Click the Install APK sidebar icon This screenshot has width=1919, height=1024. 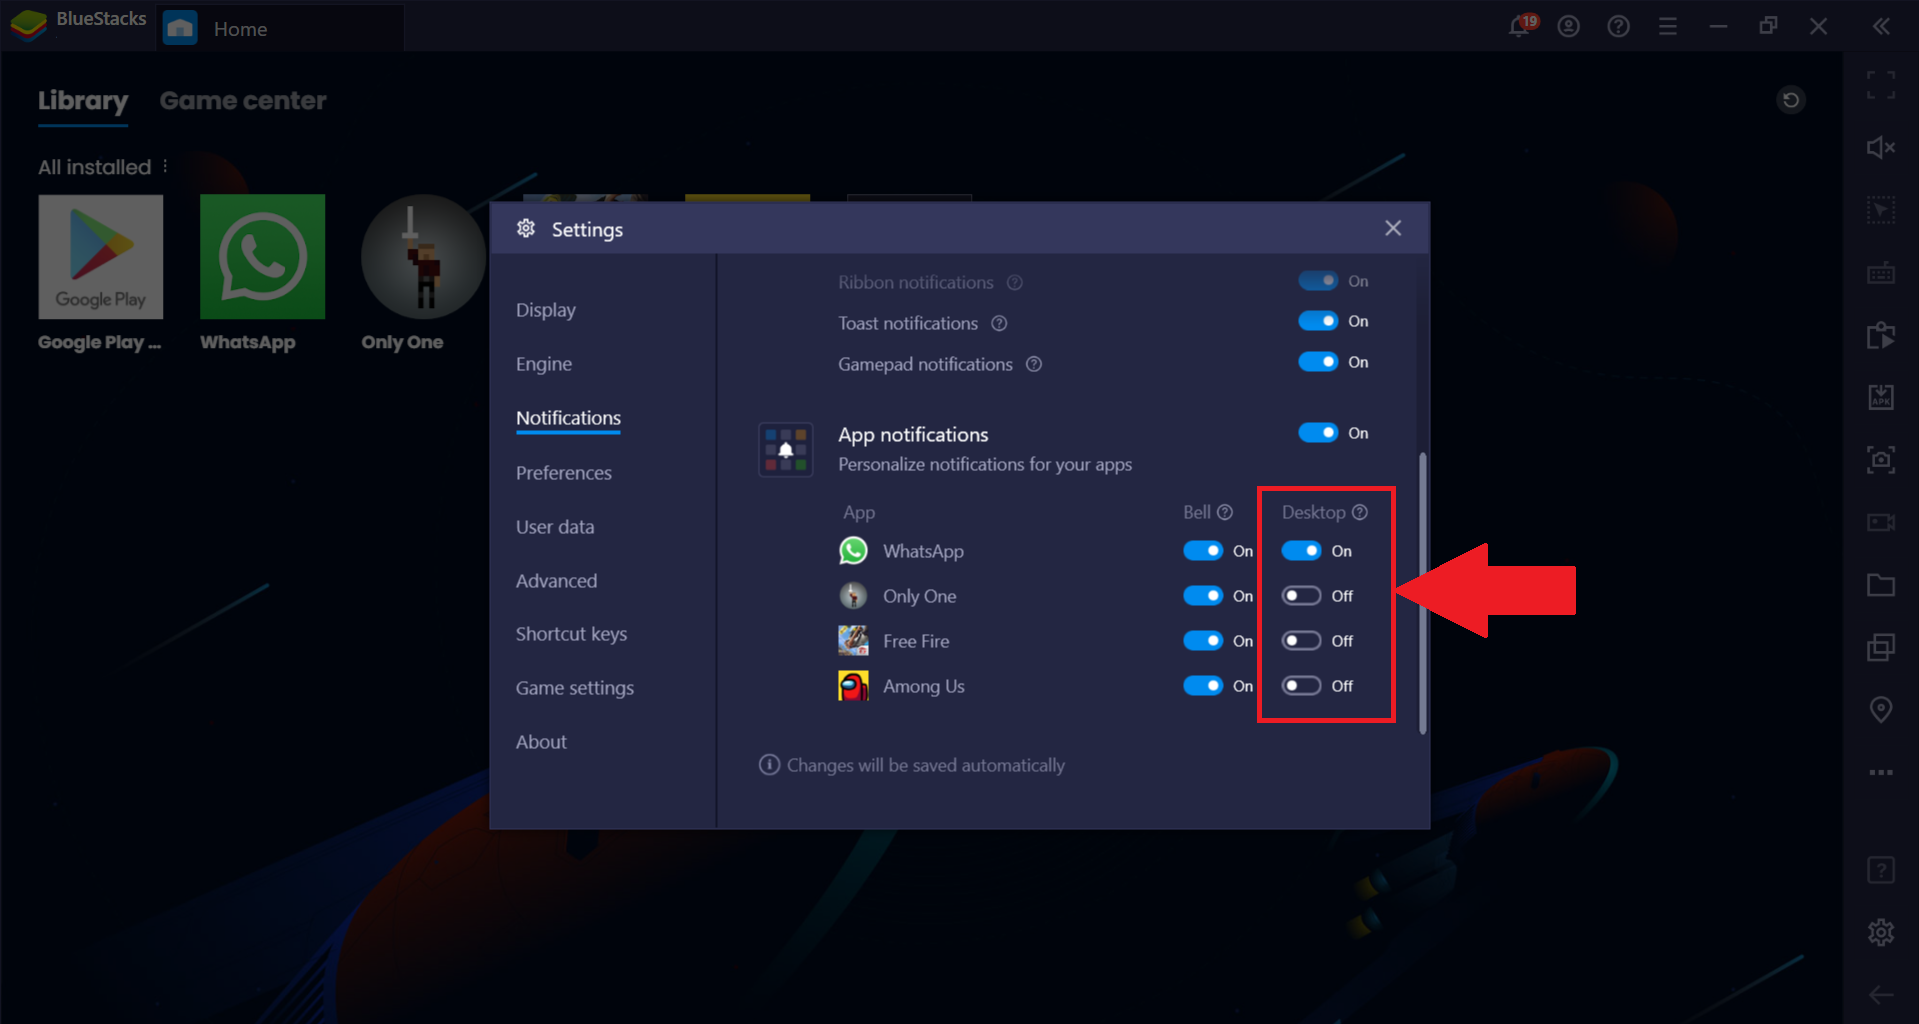click(x=1881, y=397)
